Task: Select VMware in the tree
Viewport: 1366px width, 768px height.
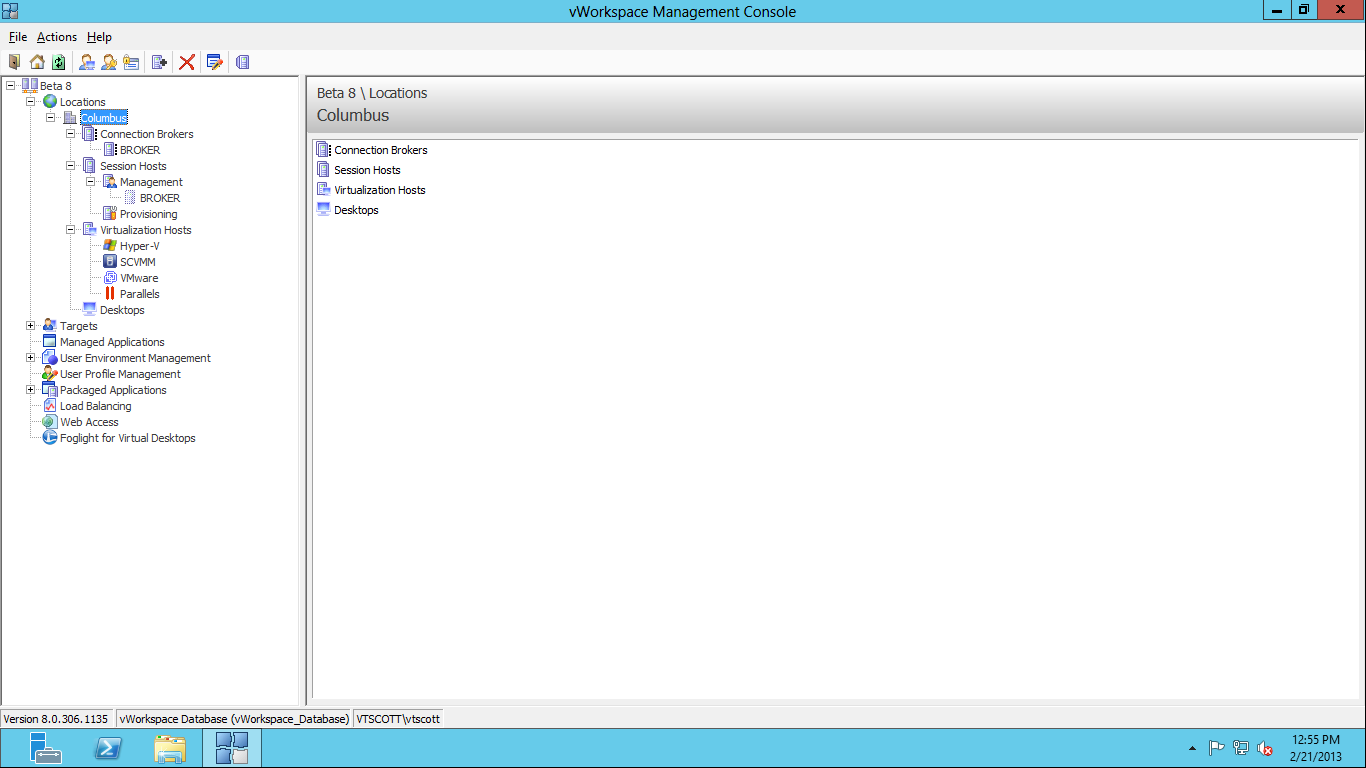Action: 139,278
